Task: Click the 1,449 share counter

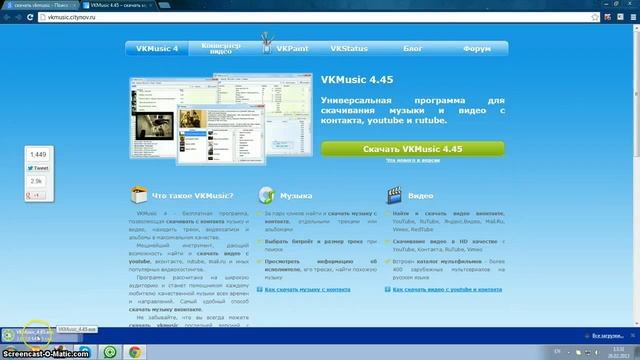Action: coord(38,155)
